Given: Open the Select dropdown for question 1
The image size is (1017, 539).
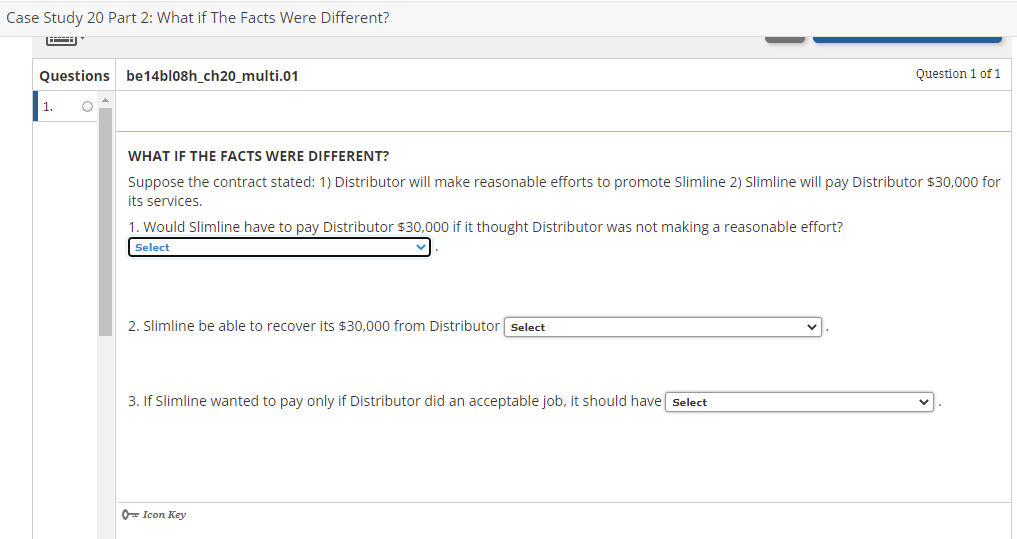Looking at the screenshot, I should tap(279, 247).
